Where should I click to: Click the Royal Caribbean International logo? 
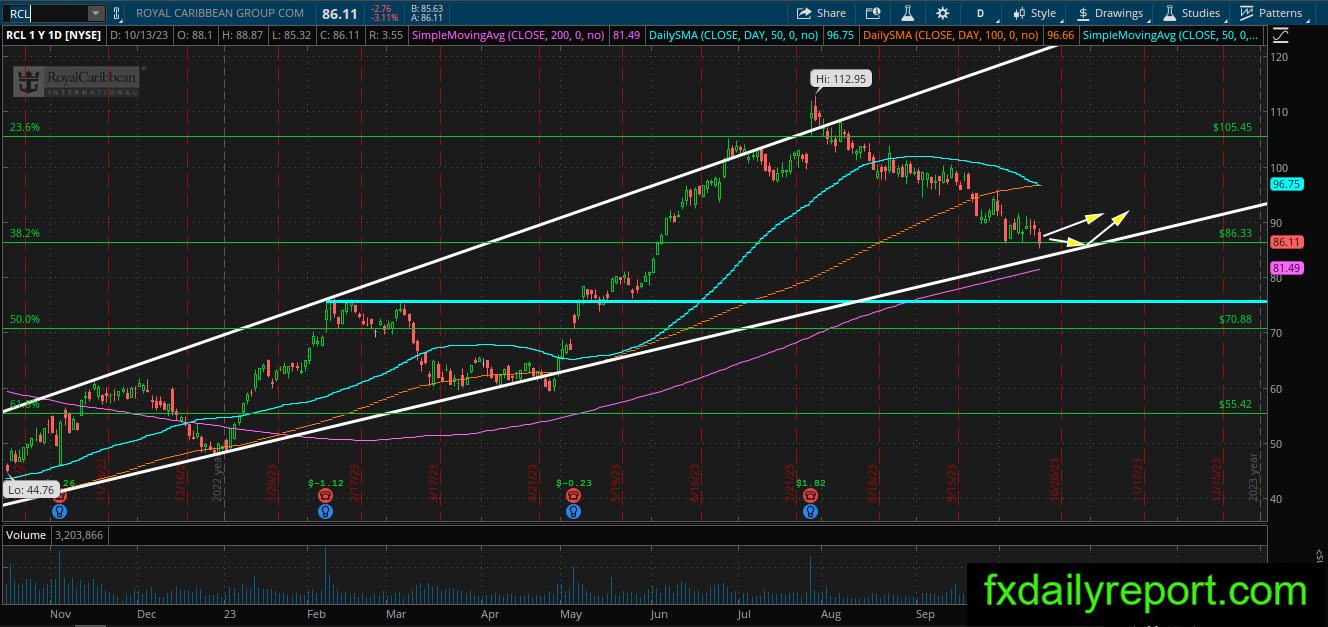click(76, 82)
